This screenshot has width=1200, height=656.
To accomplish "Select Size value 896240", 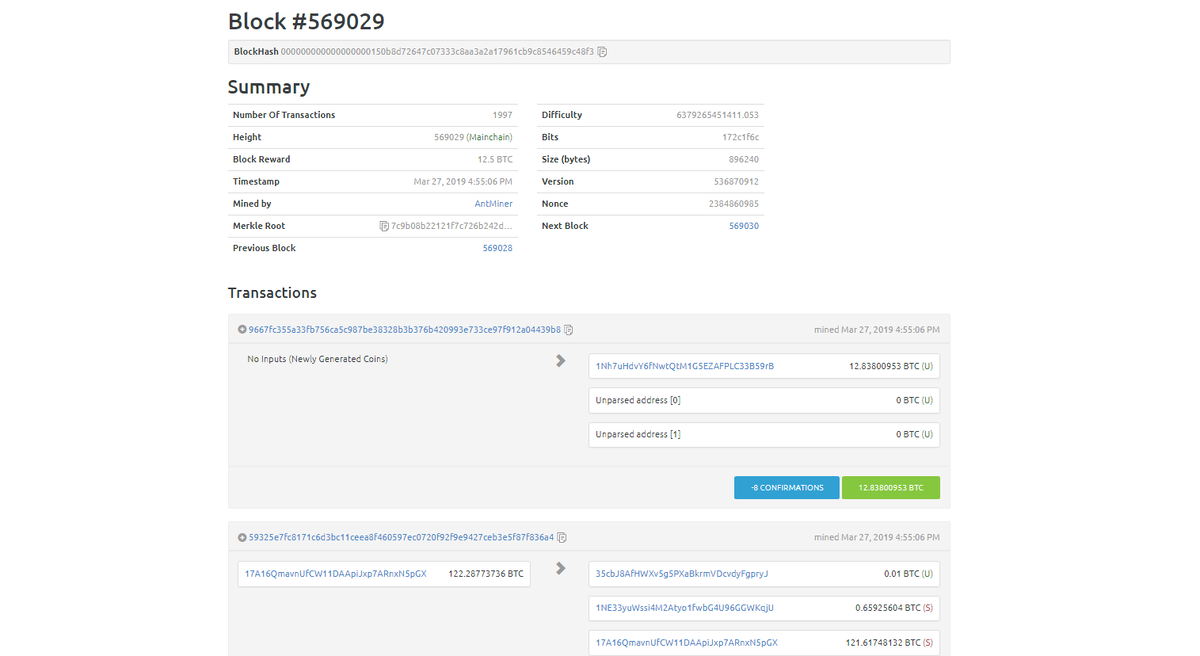I will (744, 159).
